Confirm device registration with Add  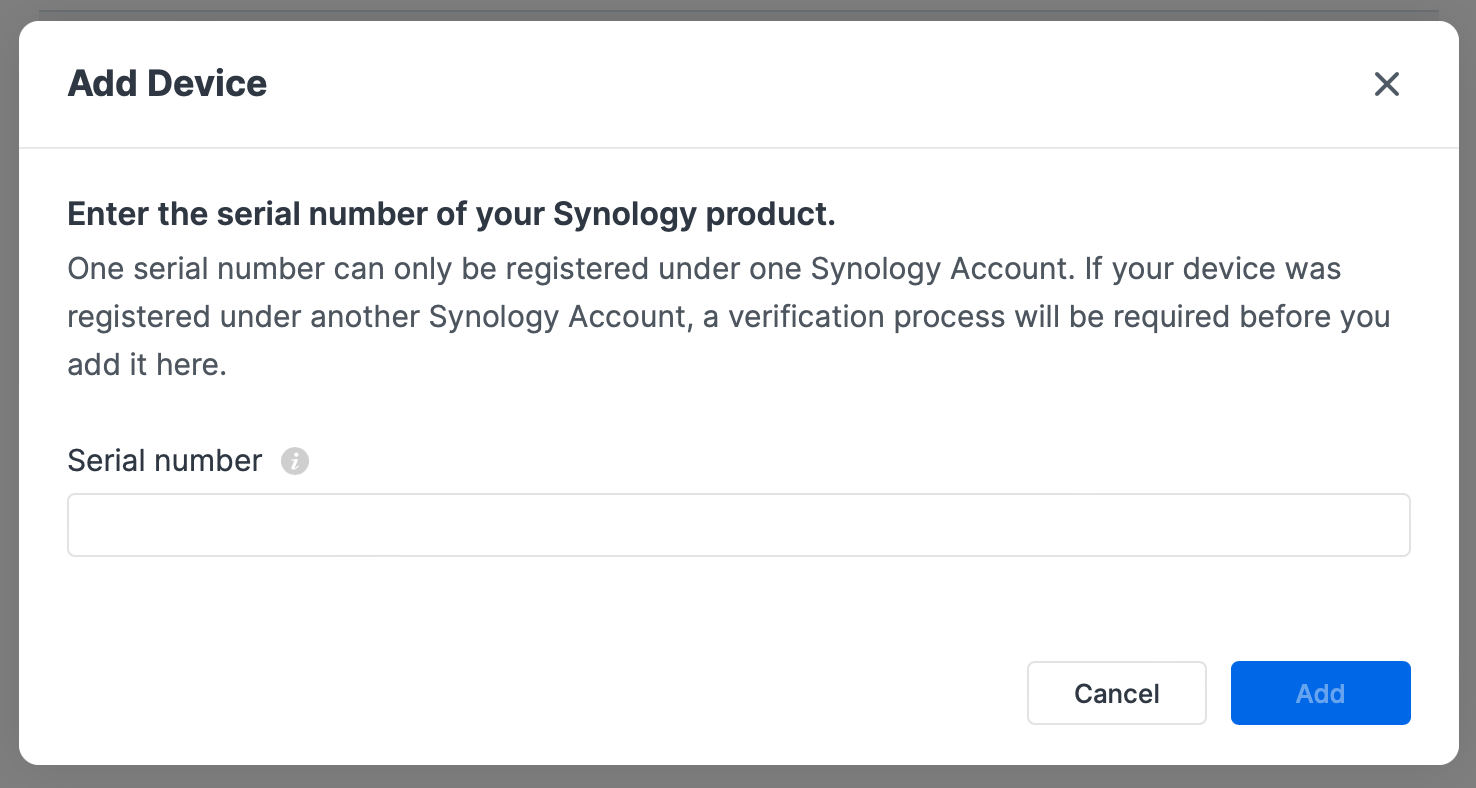click(1320, 693)
